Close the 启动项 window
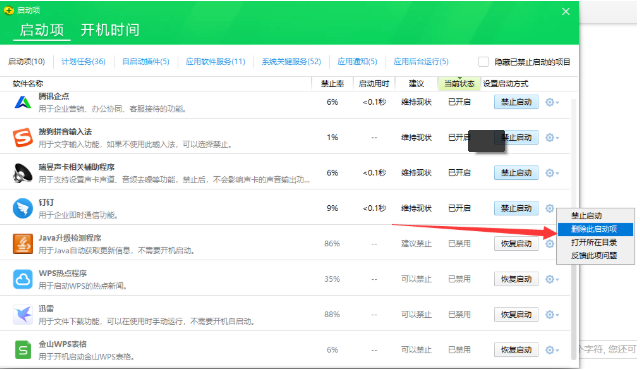Viewport: 640px width, 370px height. (566, 11)
